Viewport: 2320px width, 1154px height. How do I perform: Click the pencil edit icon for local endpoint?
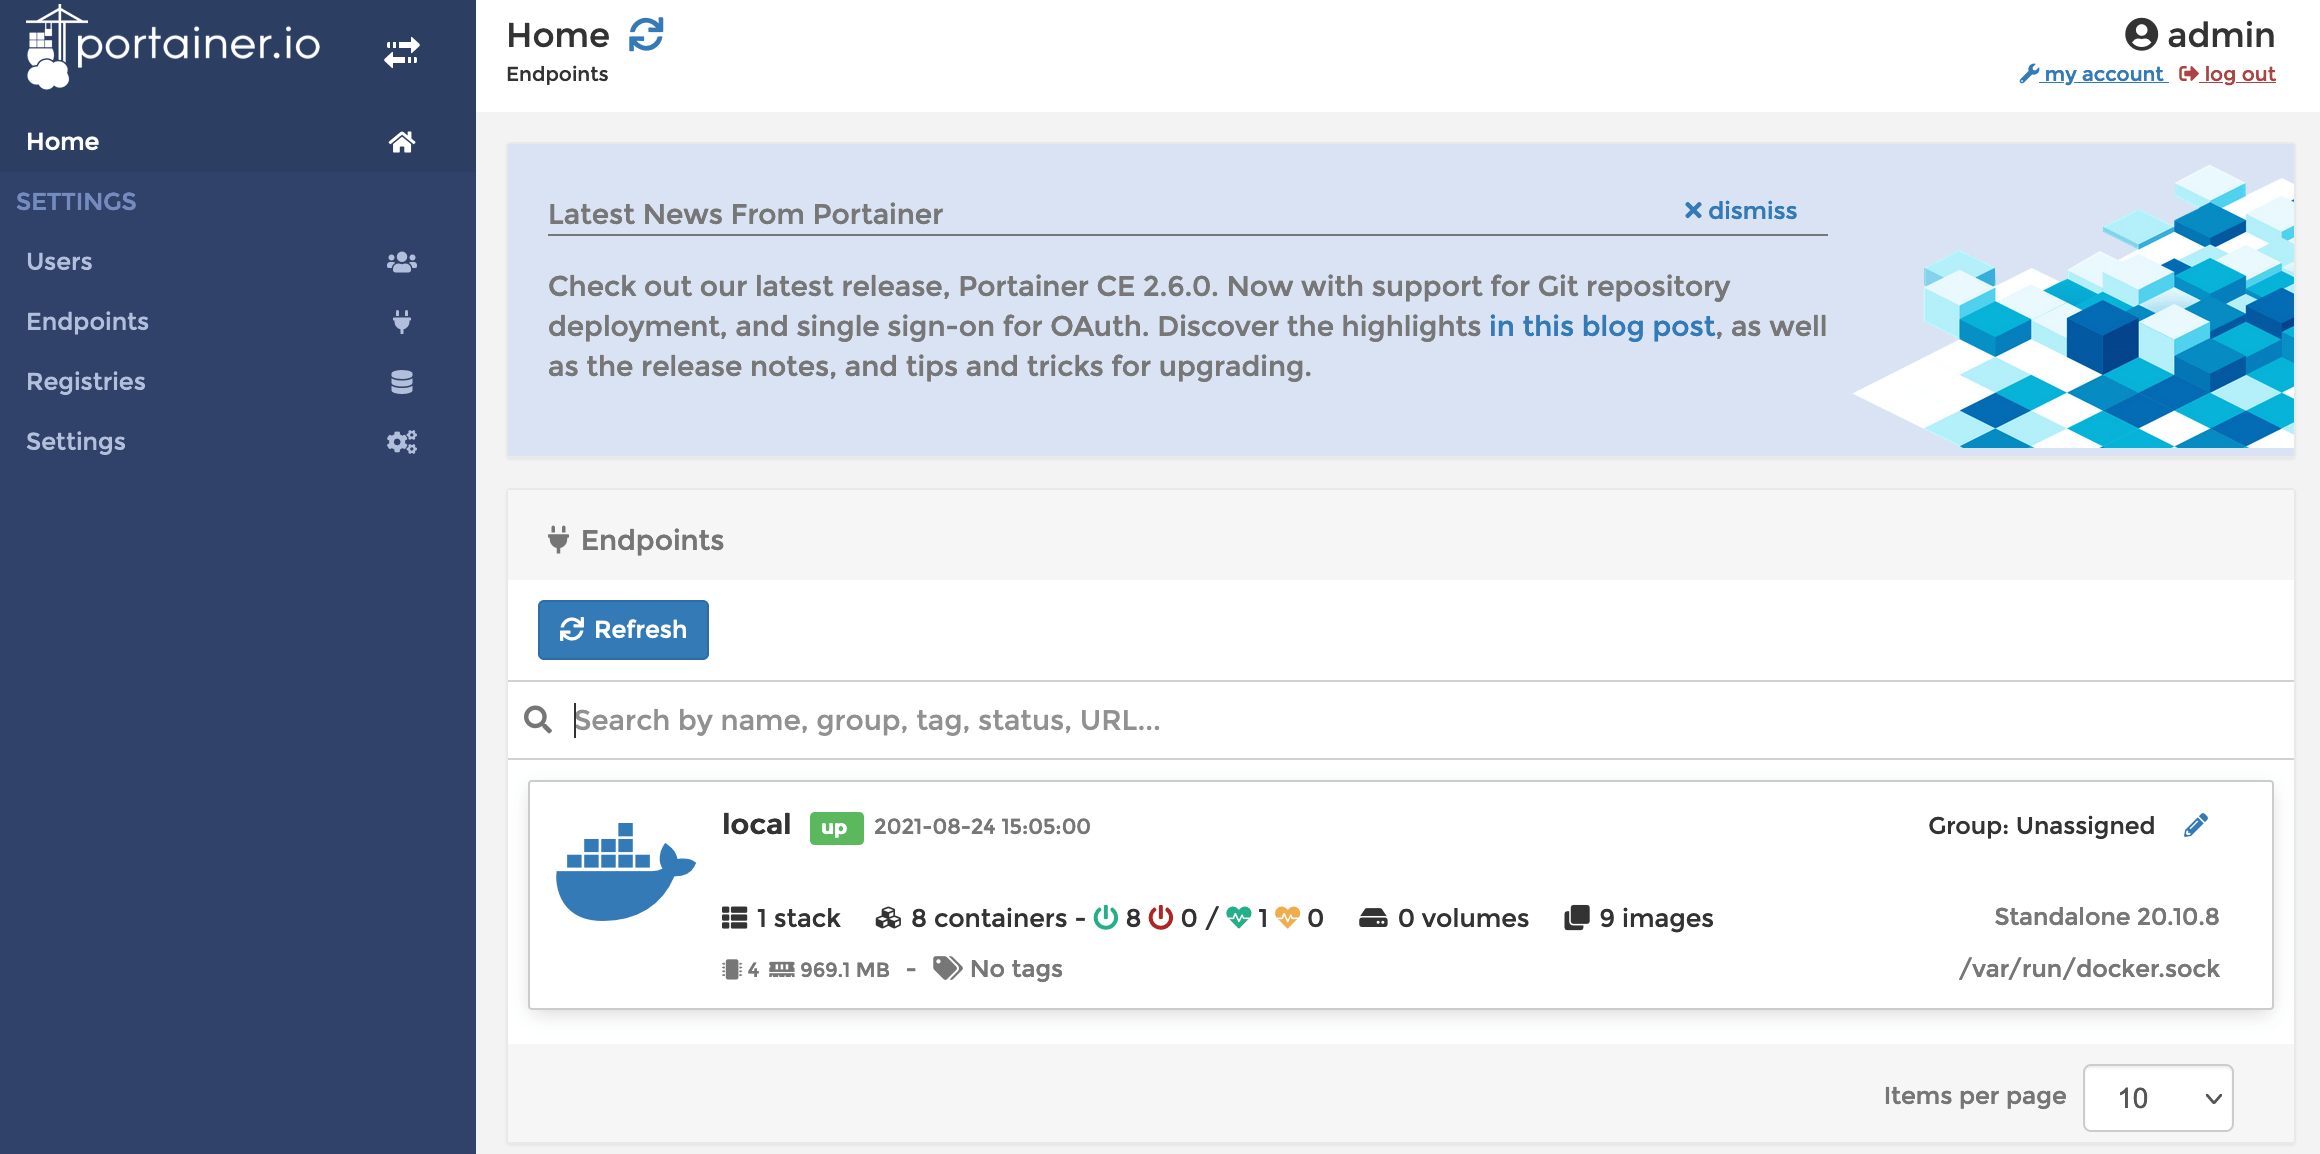coord(2196,825)
